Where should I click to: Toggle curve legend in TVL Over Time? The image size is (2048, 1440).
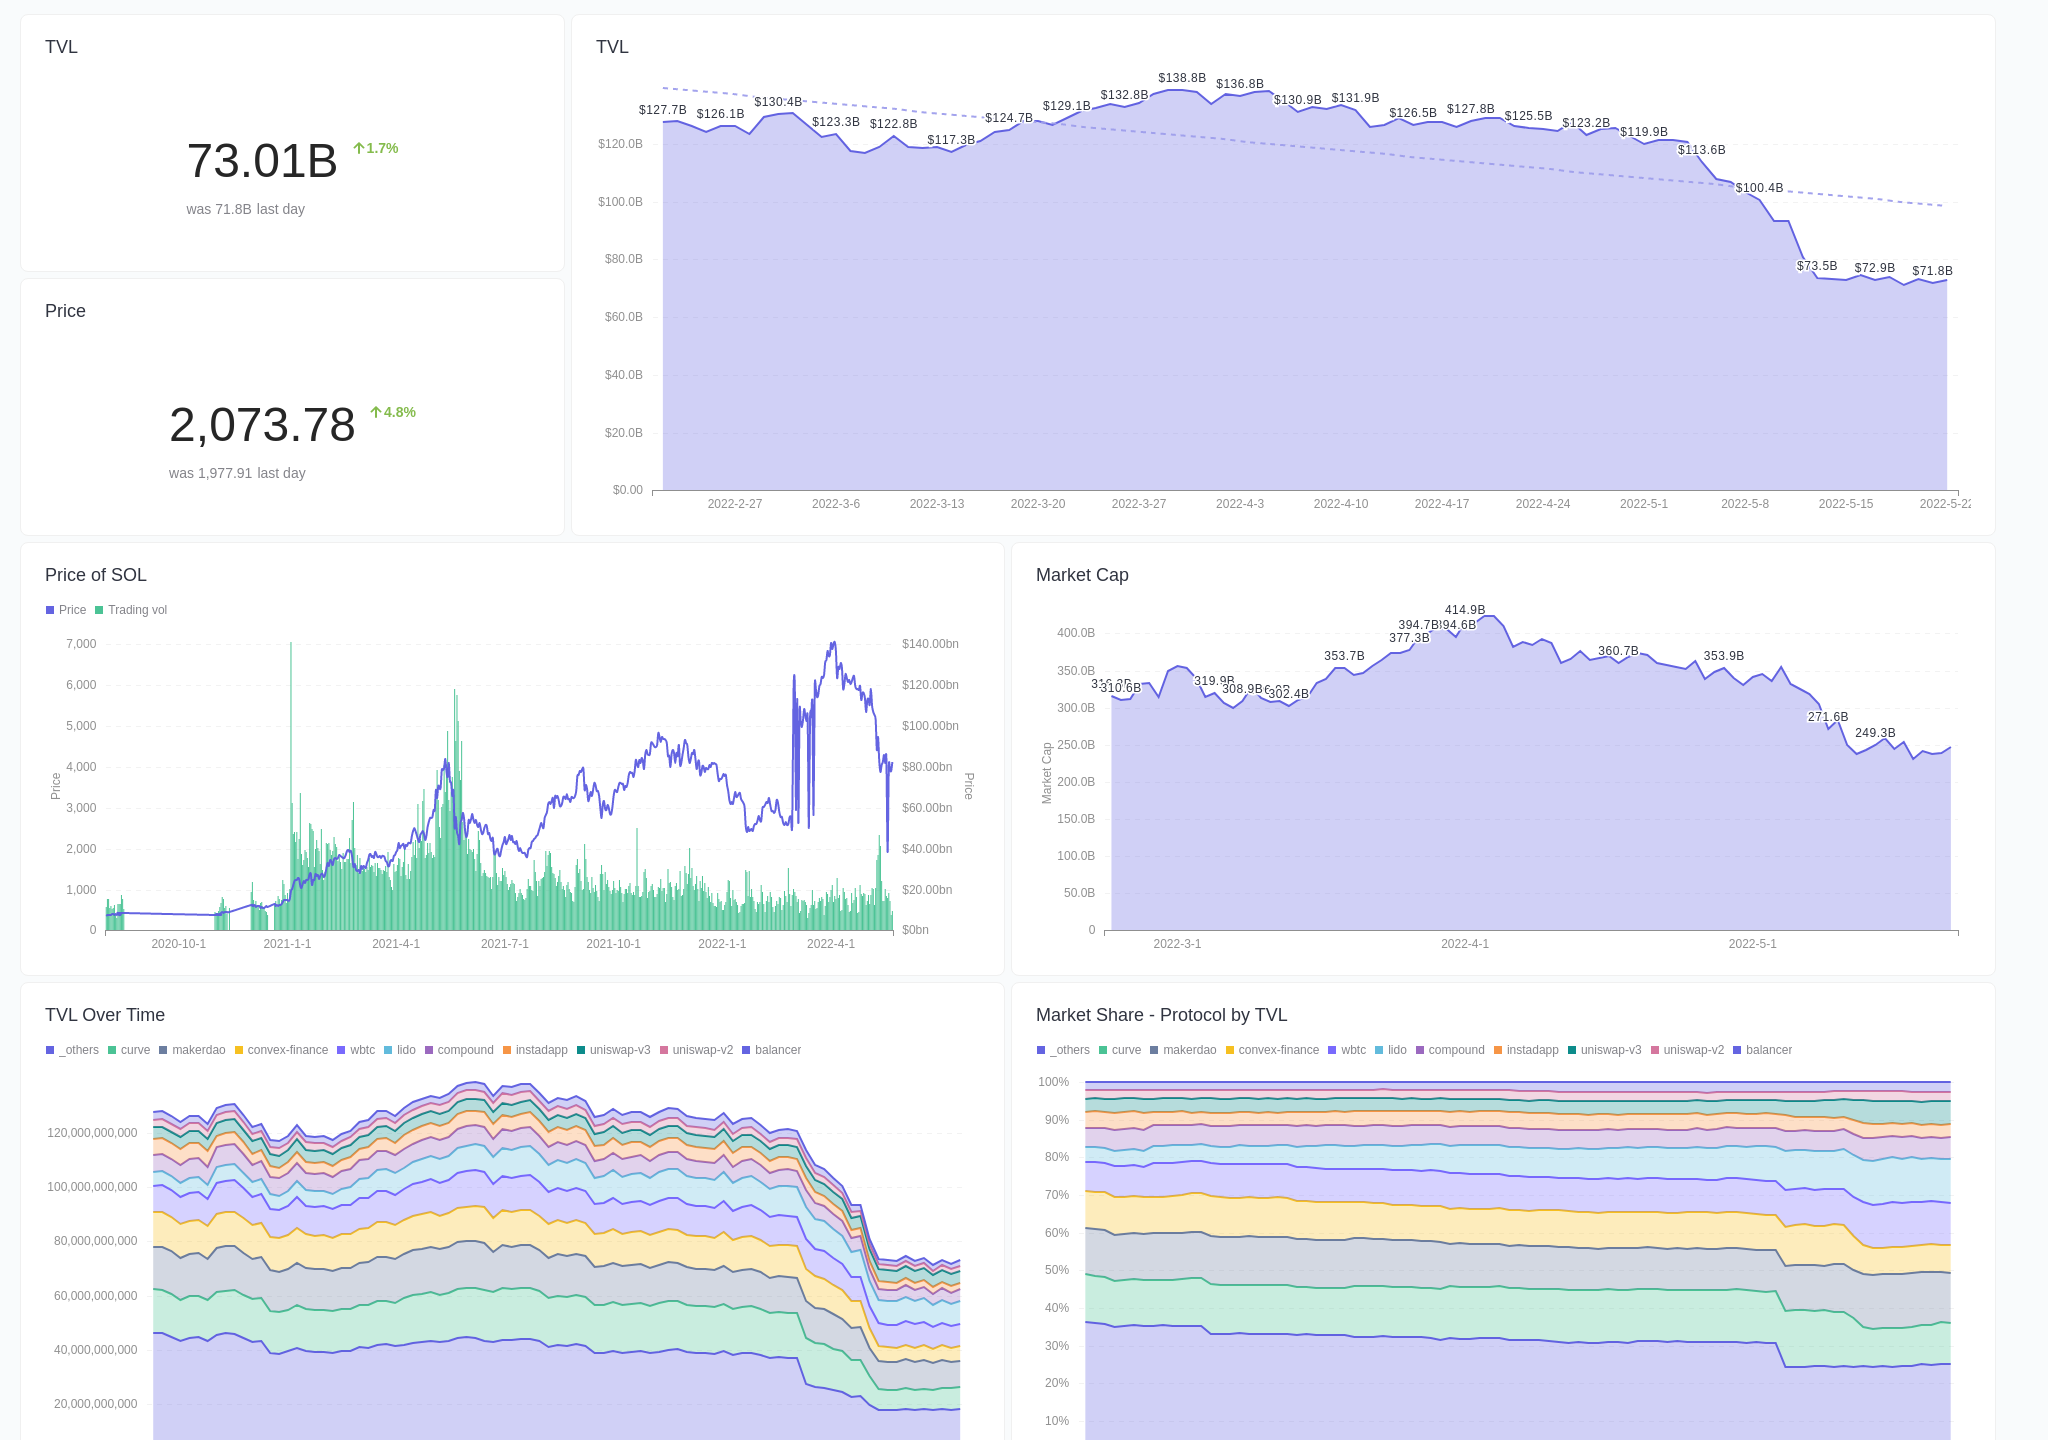[129, 1050]
